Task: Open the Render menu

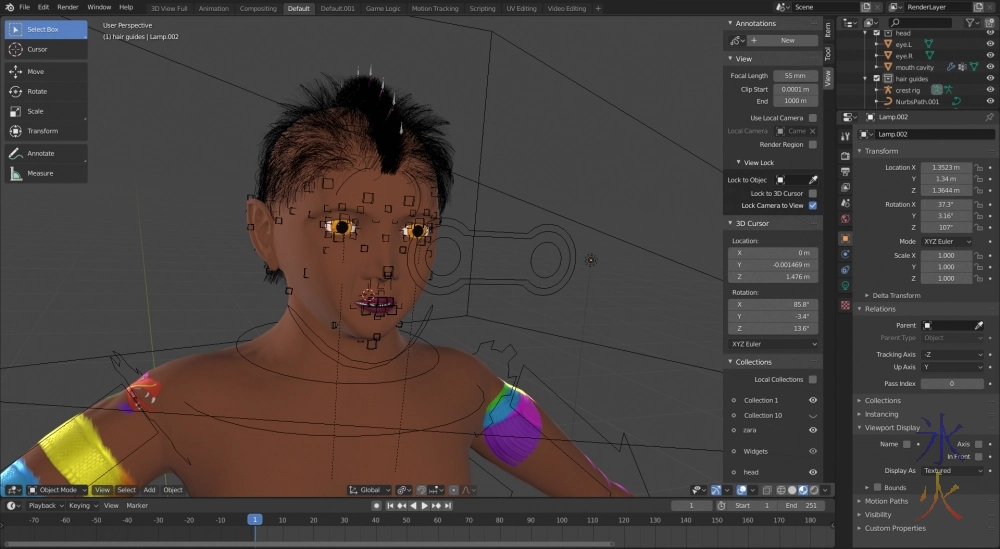Action: (x=68, y=7)
